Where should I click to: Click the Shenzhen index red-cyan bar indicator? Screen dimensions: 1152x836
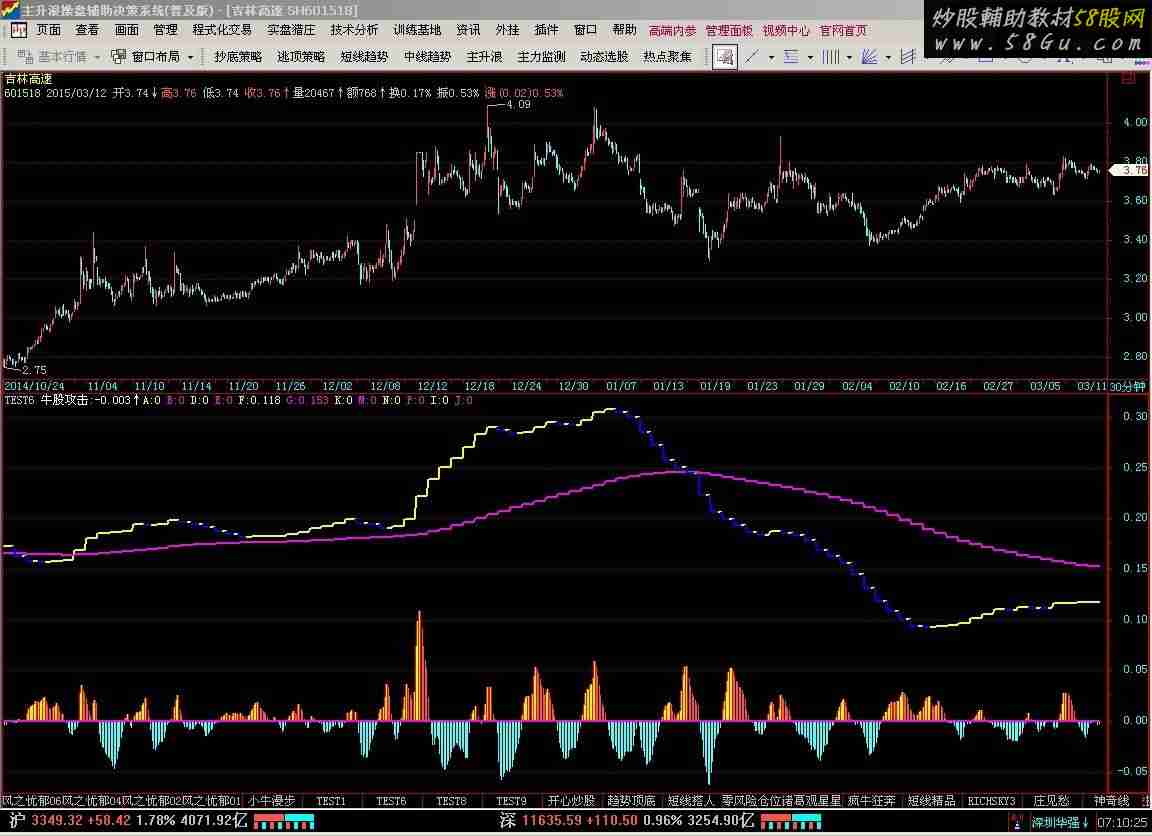[791, 821]
